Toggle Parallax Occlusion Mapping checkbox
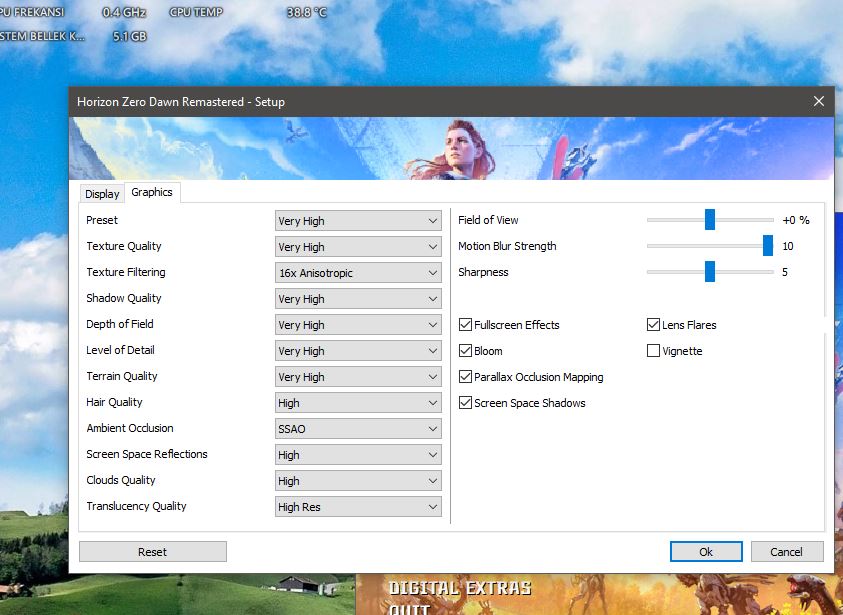843x615 pixels. (x=466, y=377)
